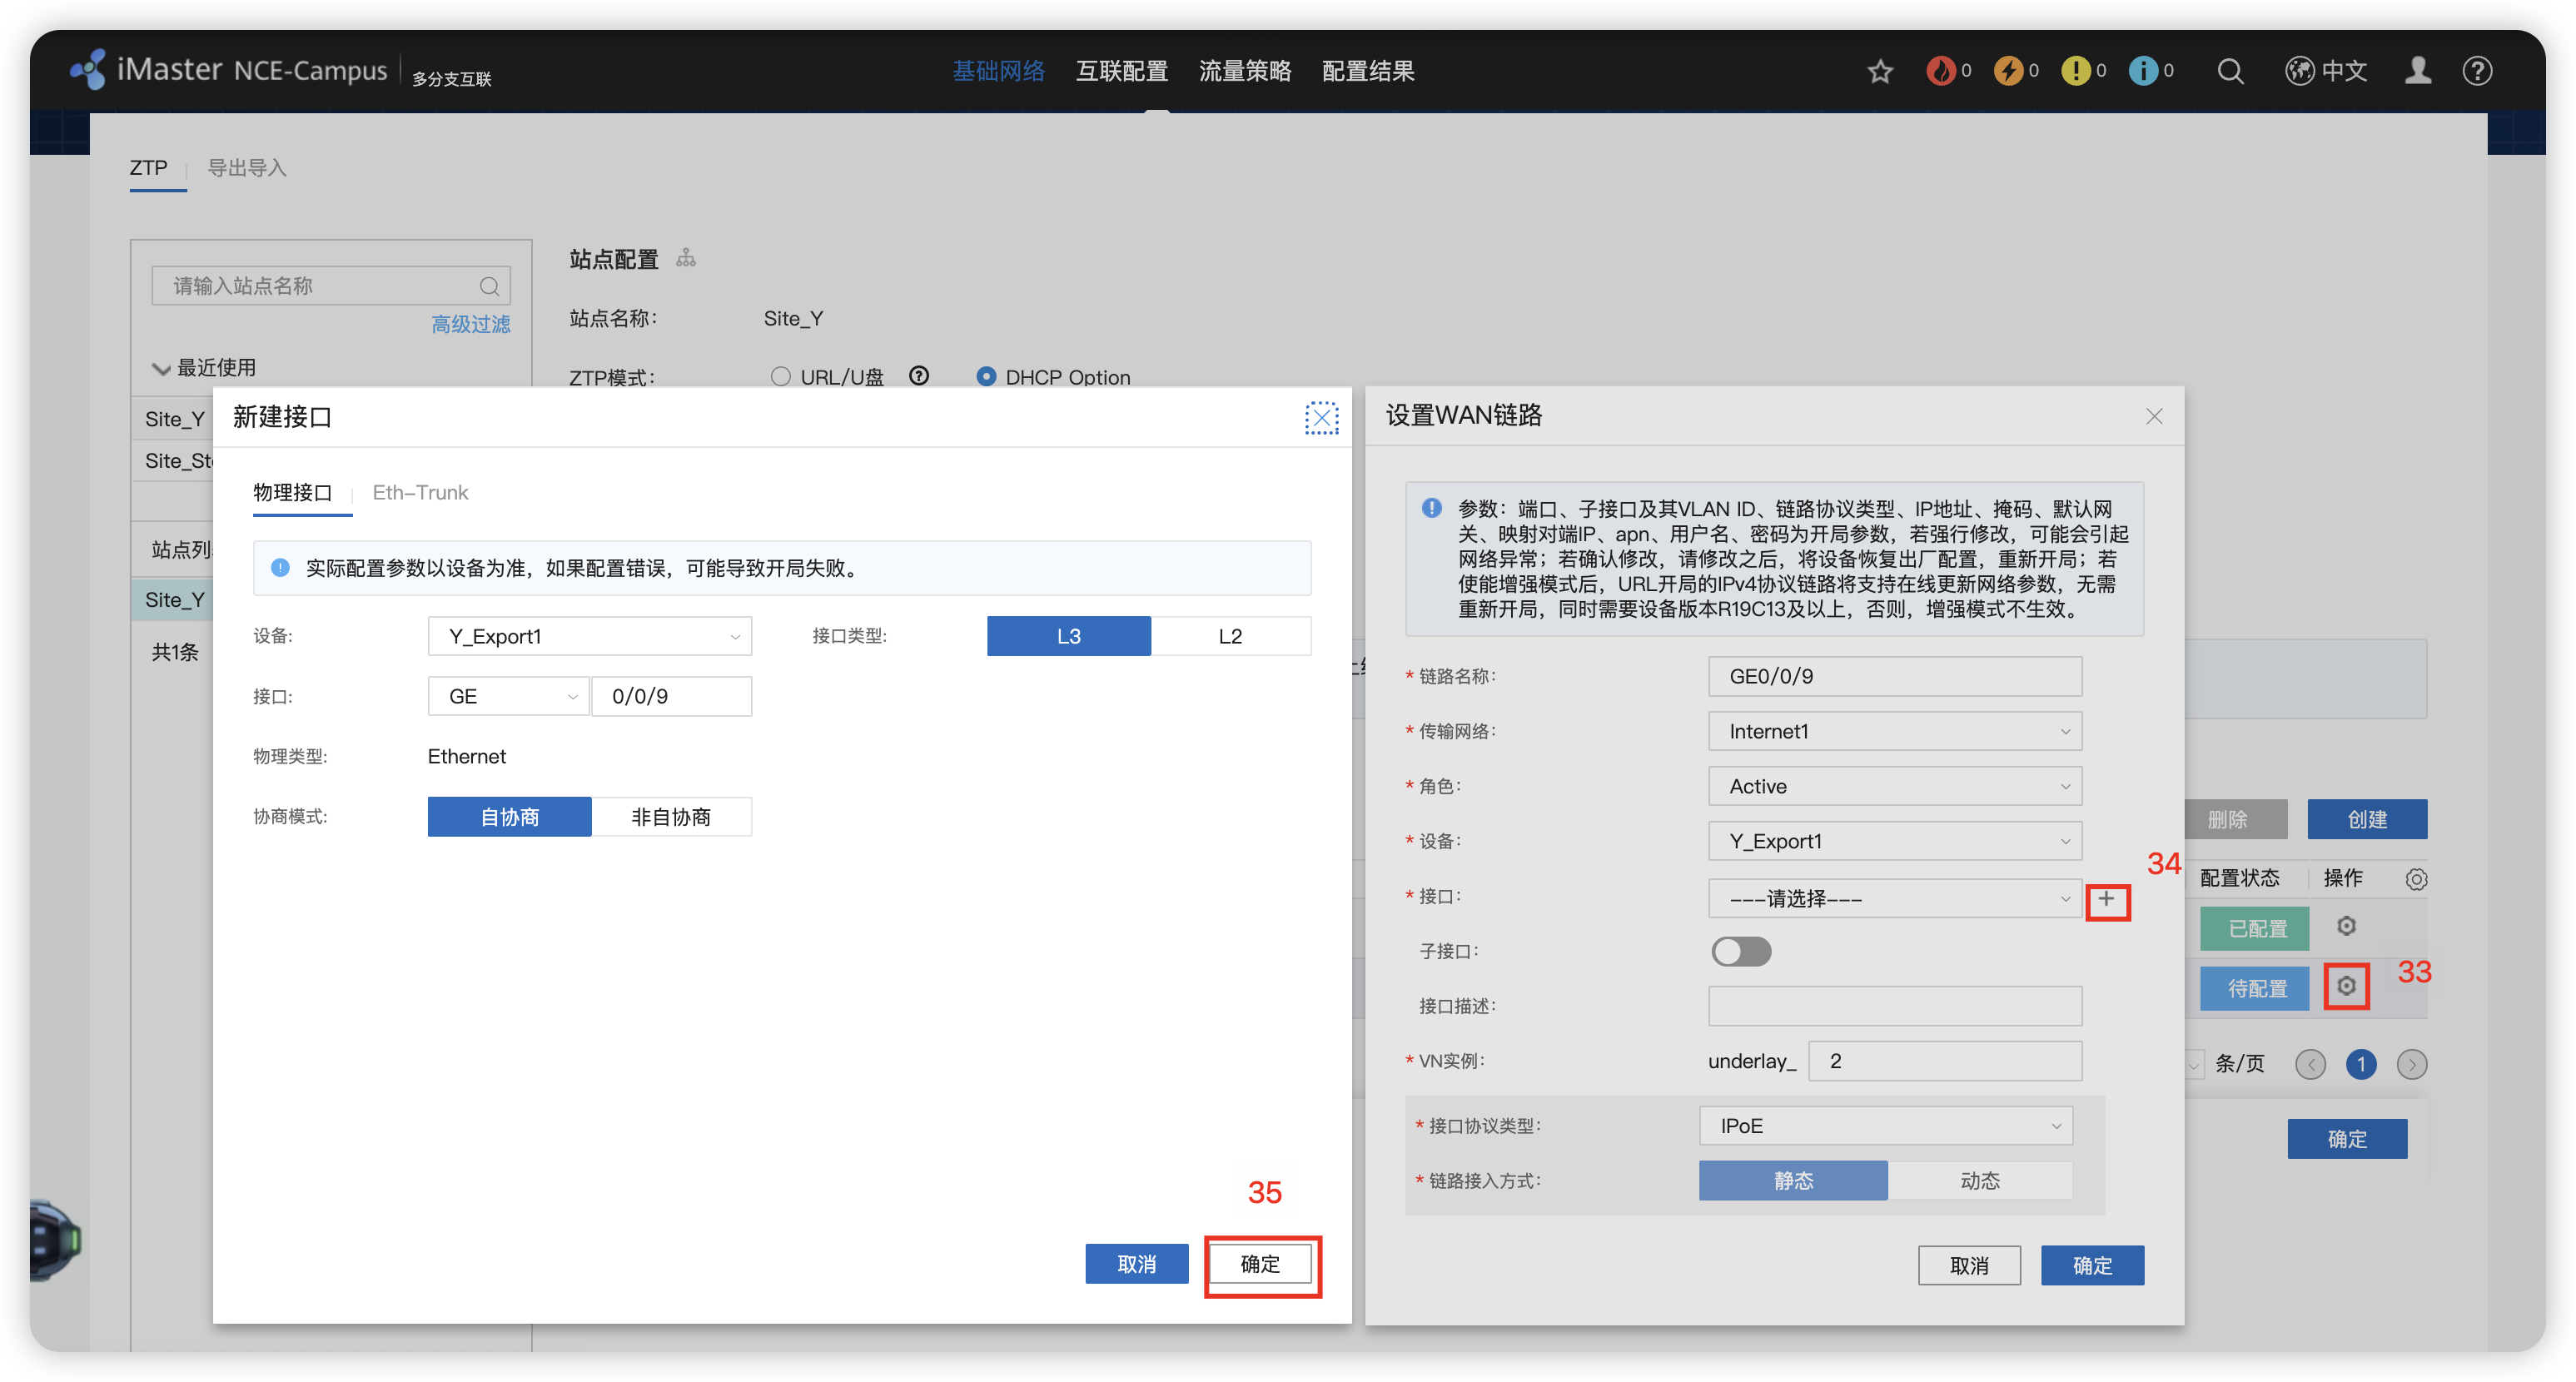2576x1382 pixels.
Task: Click the search magnifier in top bar
Action: [2230, 71]
